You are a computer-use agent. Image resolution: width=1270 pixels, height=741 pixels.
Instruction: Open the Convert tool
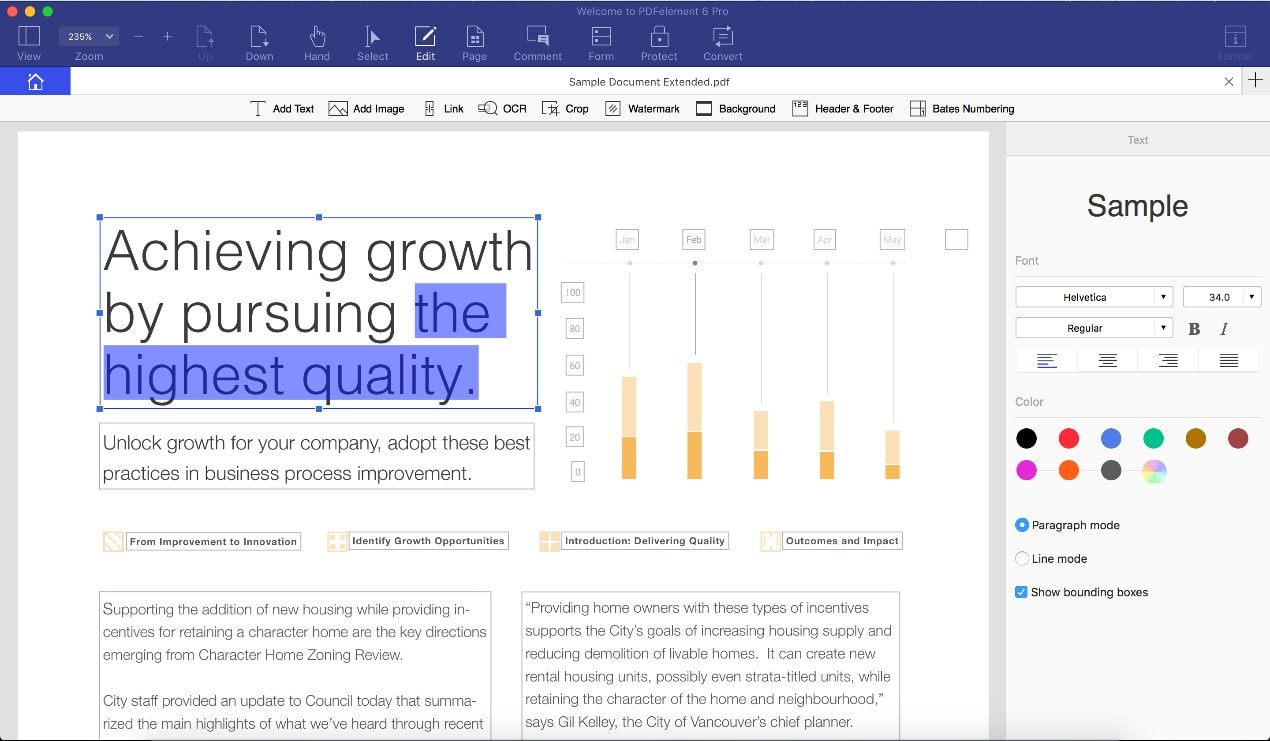(722, 43)
